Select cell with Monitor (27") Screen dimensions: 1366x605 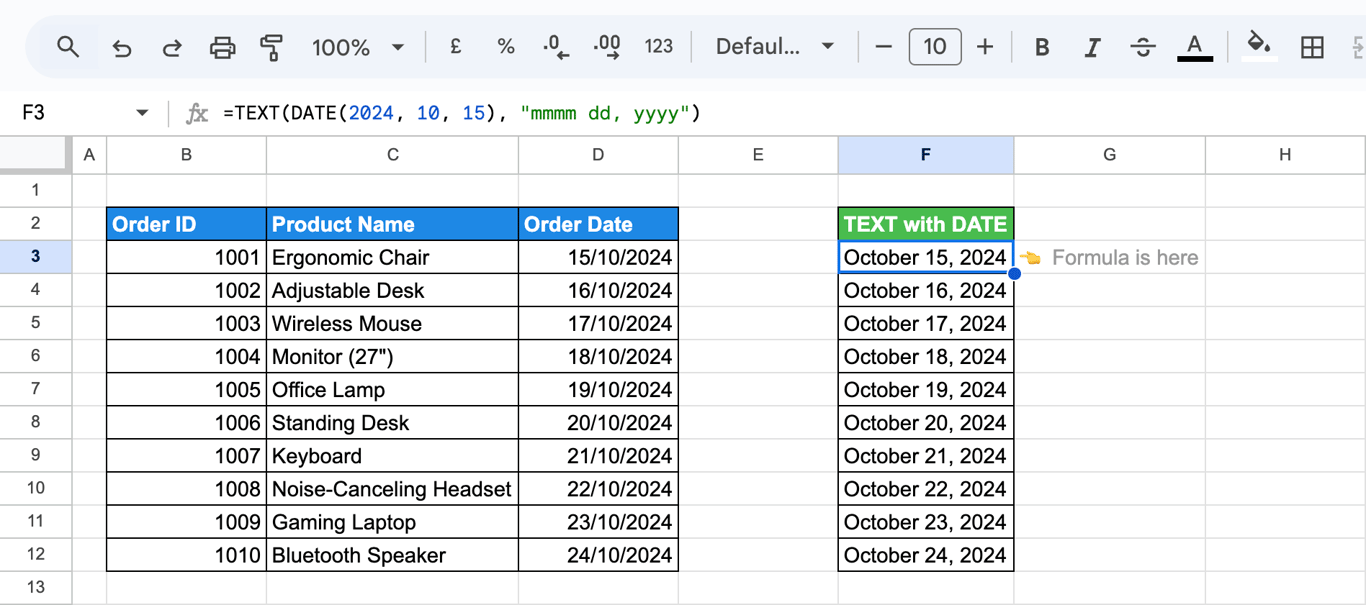[x=392, y=356]
